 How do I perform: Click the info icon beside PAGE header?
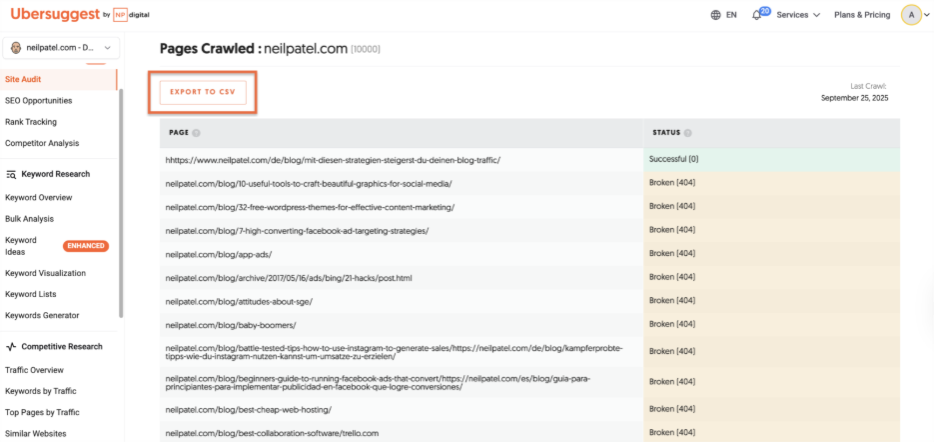pos(196,133)
